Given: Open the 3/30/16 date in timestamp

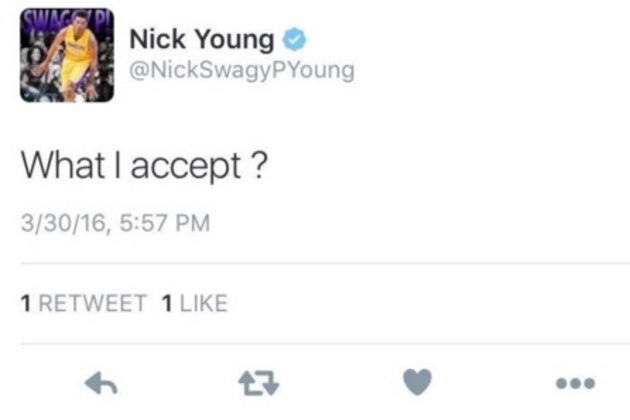Looking at the screenshot, I should click(64, 223).
